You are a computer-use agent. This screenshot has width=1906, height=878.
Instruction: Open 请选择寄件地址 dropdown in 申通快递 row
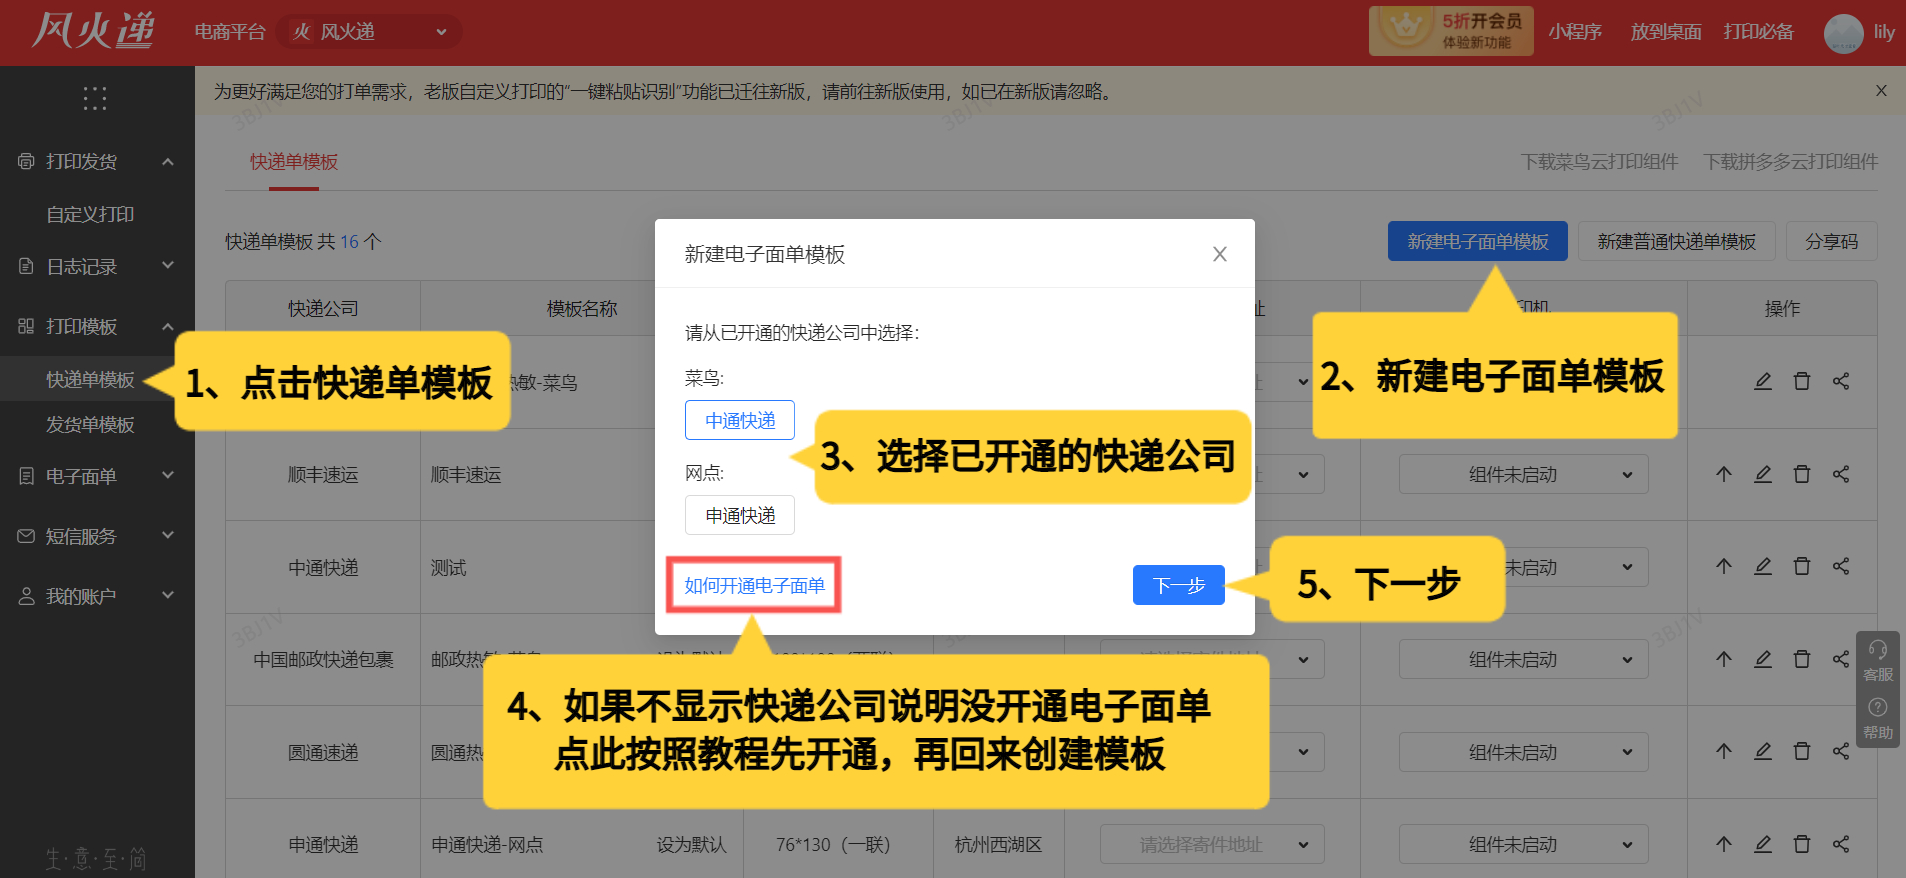pyautogui.click(x=1212, y=844)
